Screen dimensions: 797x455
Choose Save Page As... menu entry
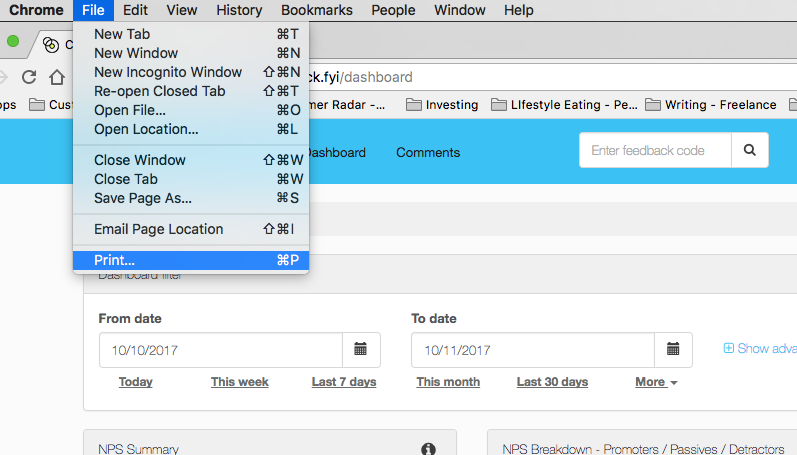pos(142,198)
